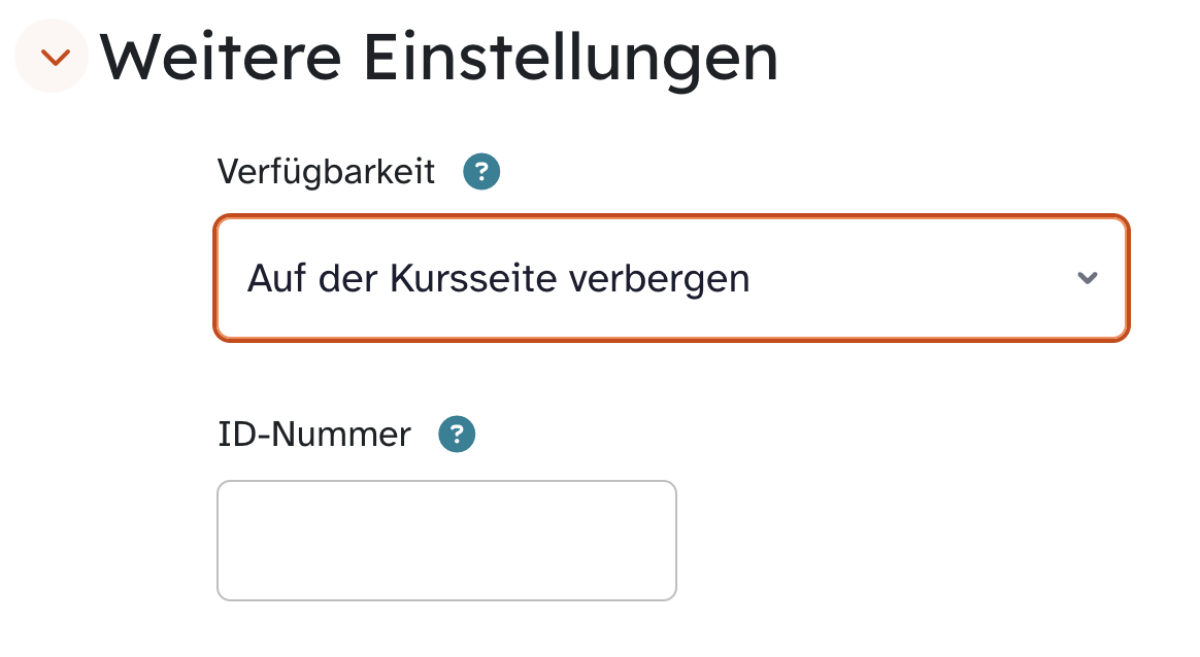Show the Verfügbarkeit help tooltip
The height and width of the screenshot is (657, 1200).
pos(481,172)
